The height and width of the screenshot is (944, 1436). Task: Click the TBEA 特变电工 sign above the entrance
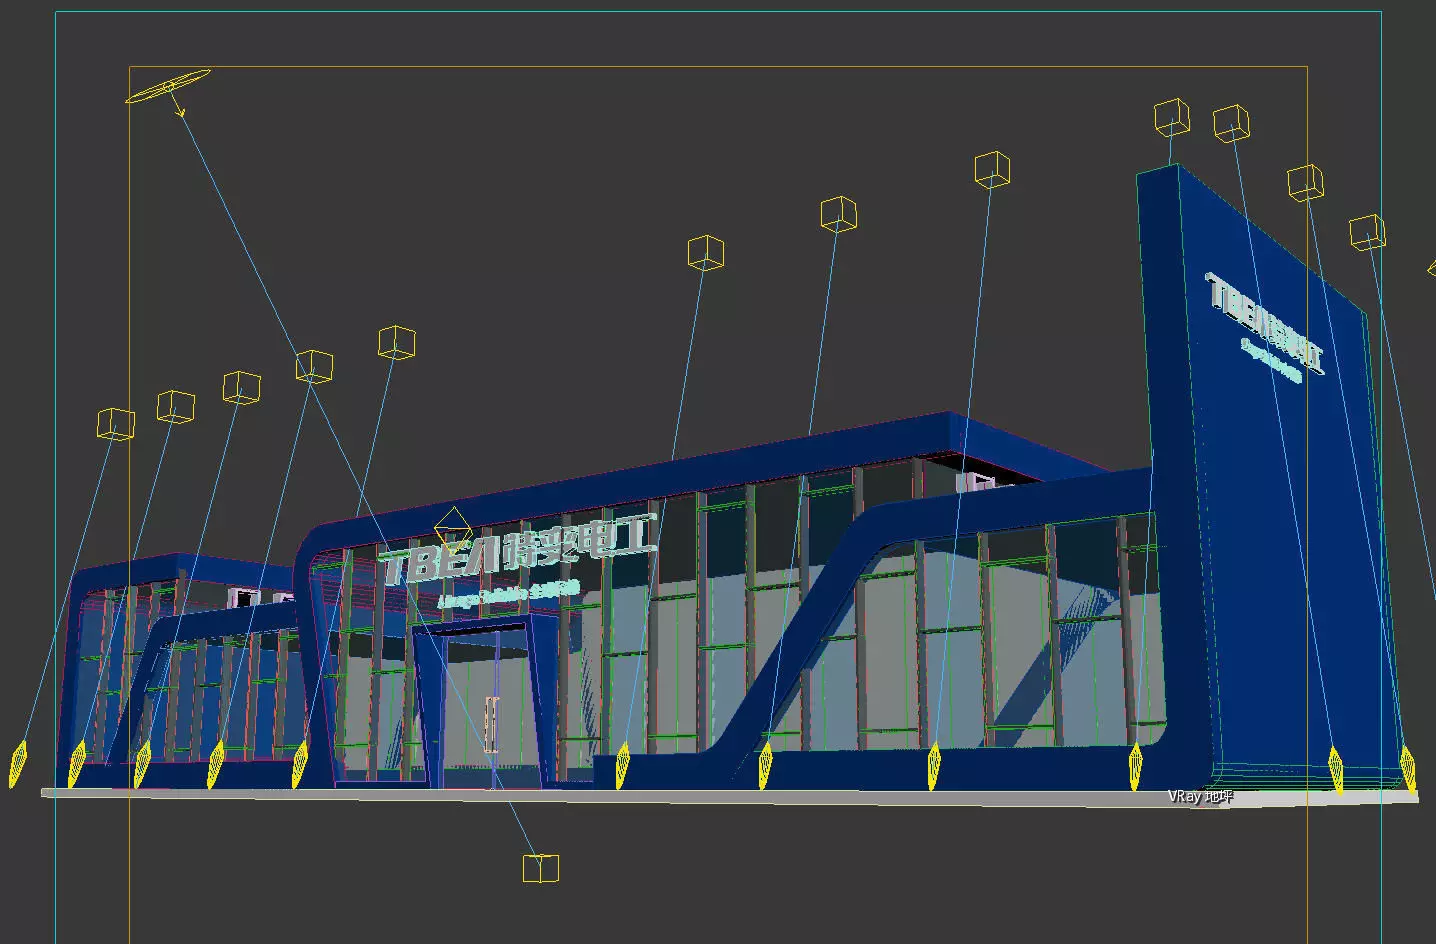click(519, 551)
